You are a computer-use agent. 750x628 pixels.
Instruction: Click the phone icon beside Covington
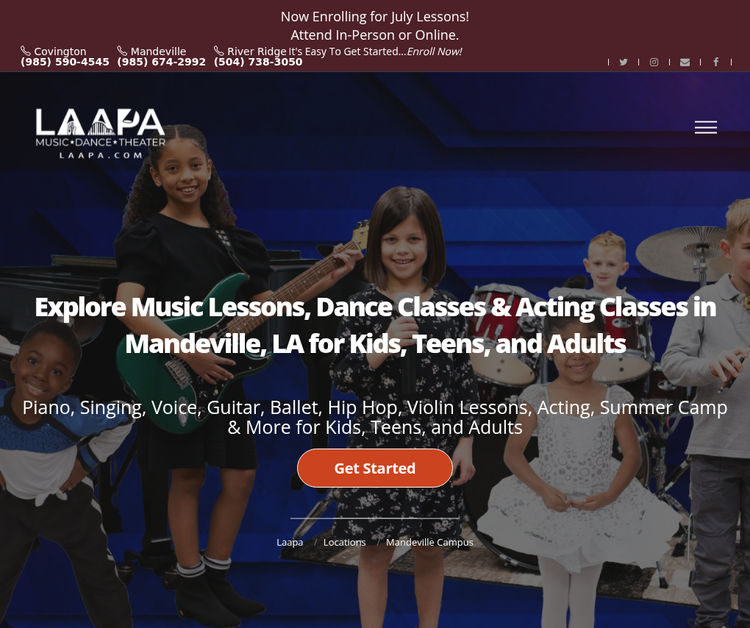(x=26, y=51)
